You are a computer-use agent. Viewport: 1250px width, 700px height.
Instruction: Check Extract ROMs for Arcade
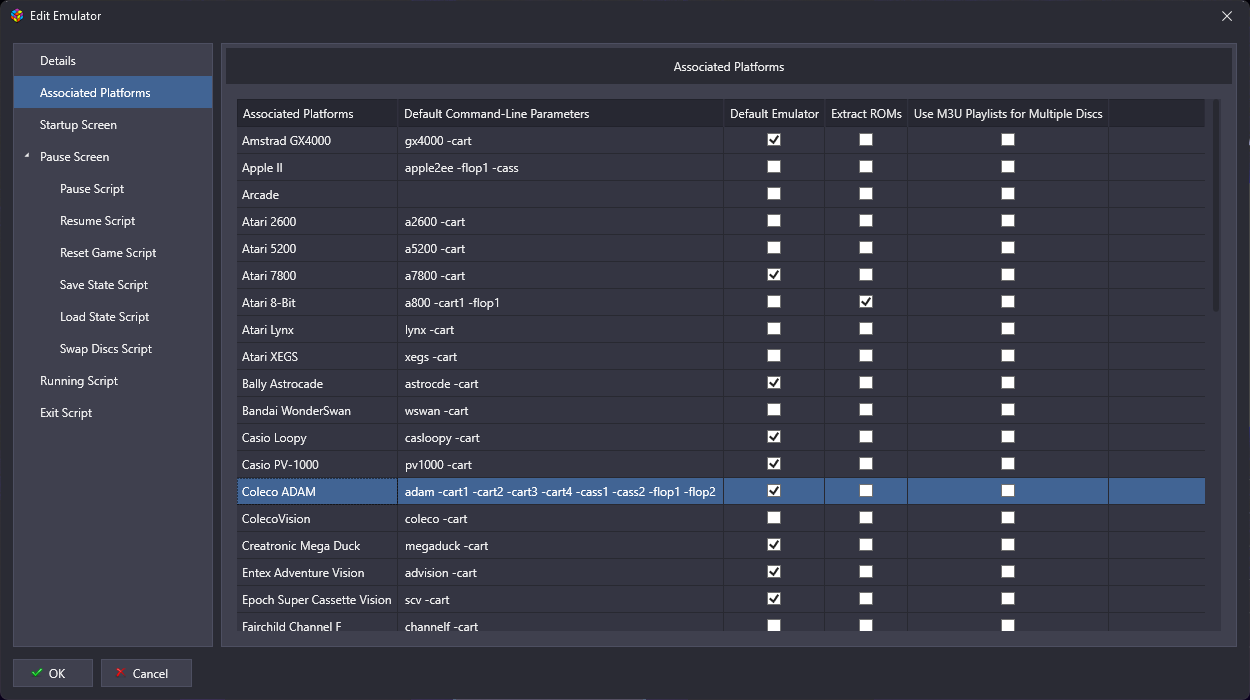click(866, 194)
